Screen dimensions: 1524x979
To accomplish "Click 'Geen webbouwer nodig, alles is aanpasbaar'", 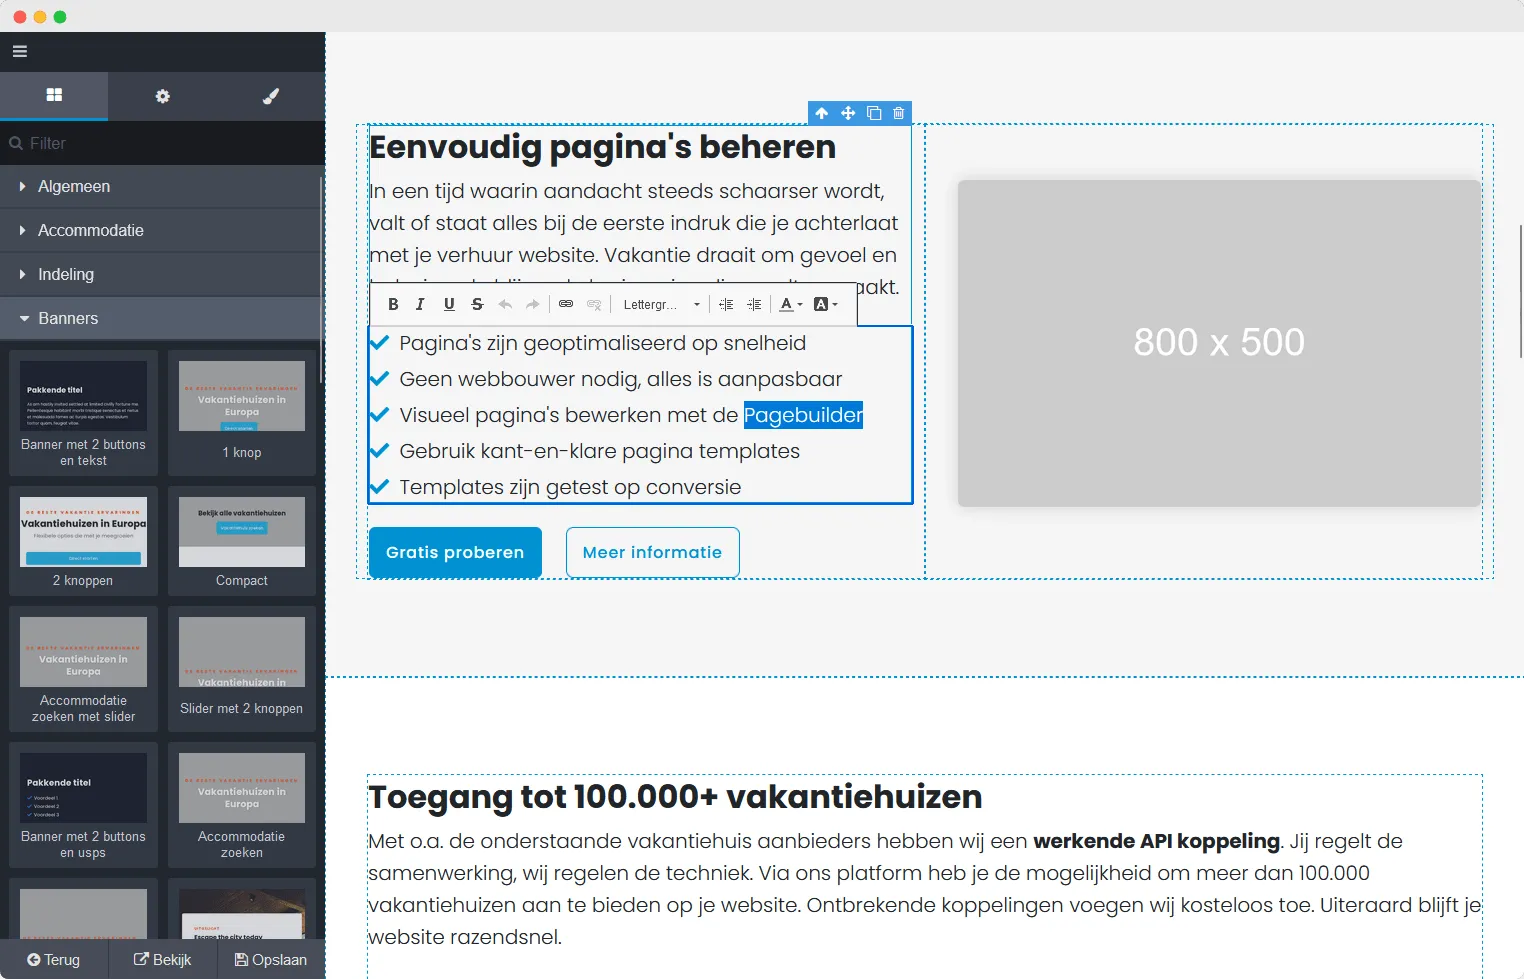I will point(620,379).
